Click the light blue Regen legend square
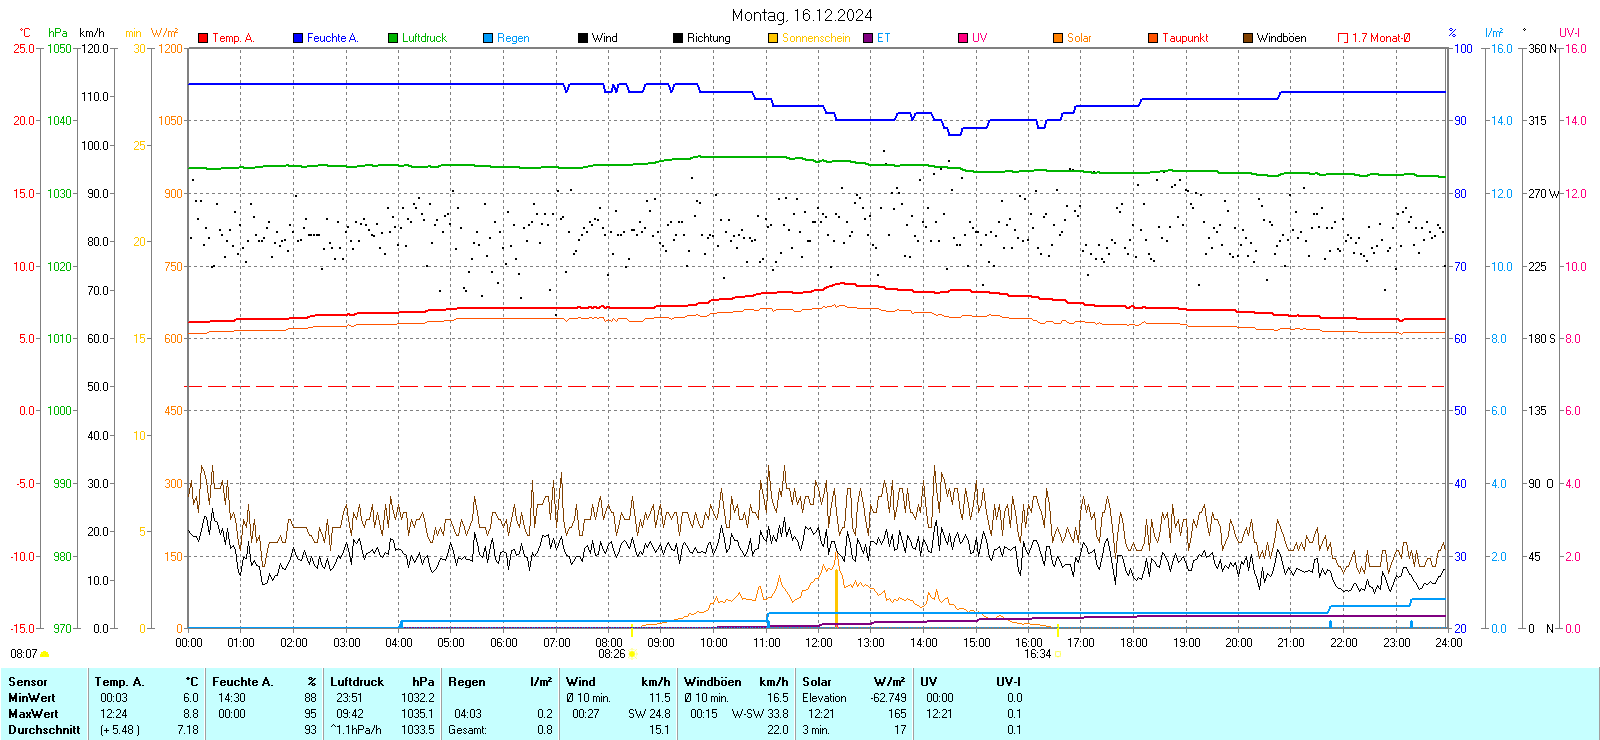Screen dimensions: 1600x740 coord(488,38)
